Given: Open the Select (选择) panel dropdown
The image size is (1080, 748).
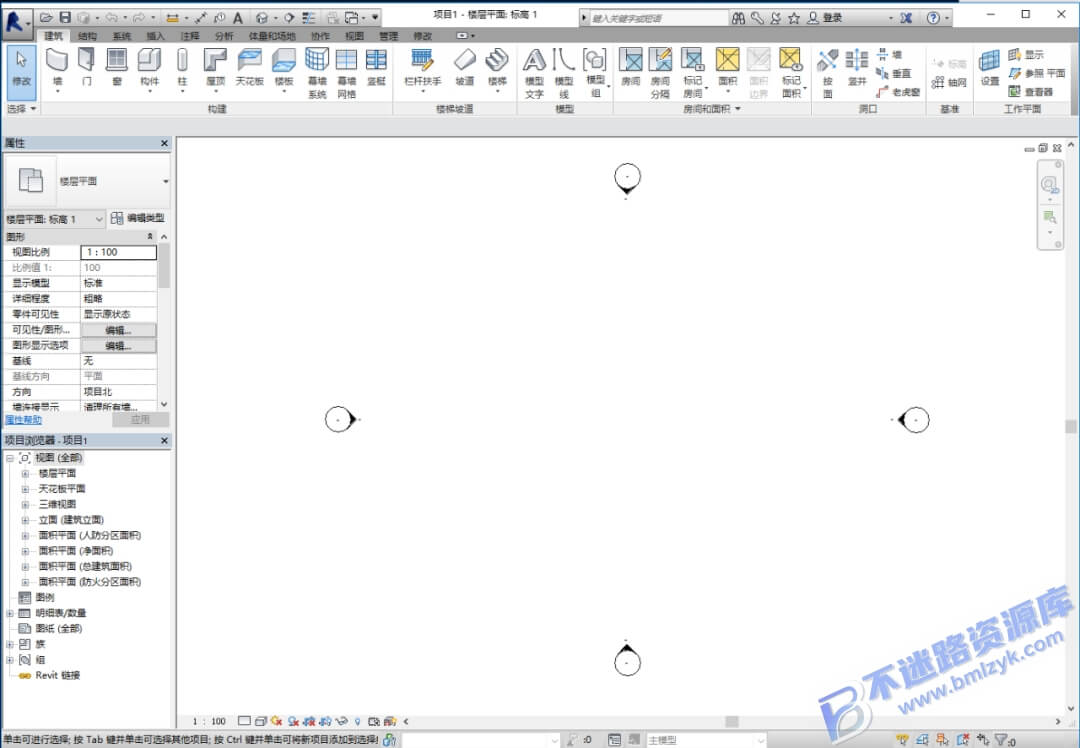Looking at the screenshot, I should pos(21,109).
